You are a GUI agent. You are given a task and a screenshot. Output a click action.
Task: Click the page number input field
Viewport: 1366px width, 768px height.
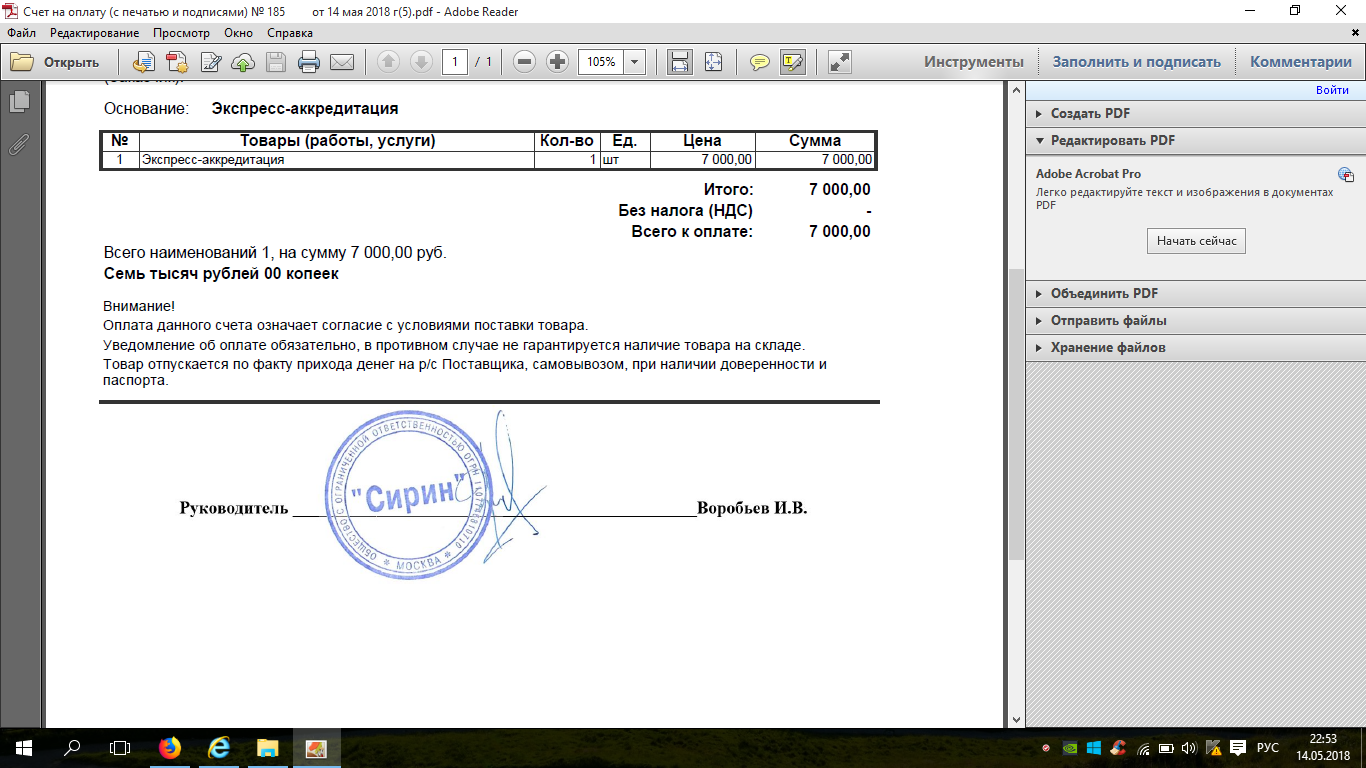tap(455, 62)
